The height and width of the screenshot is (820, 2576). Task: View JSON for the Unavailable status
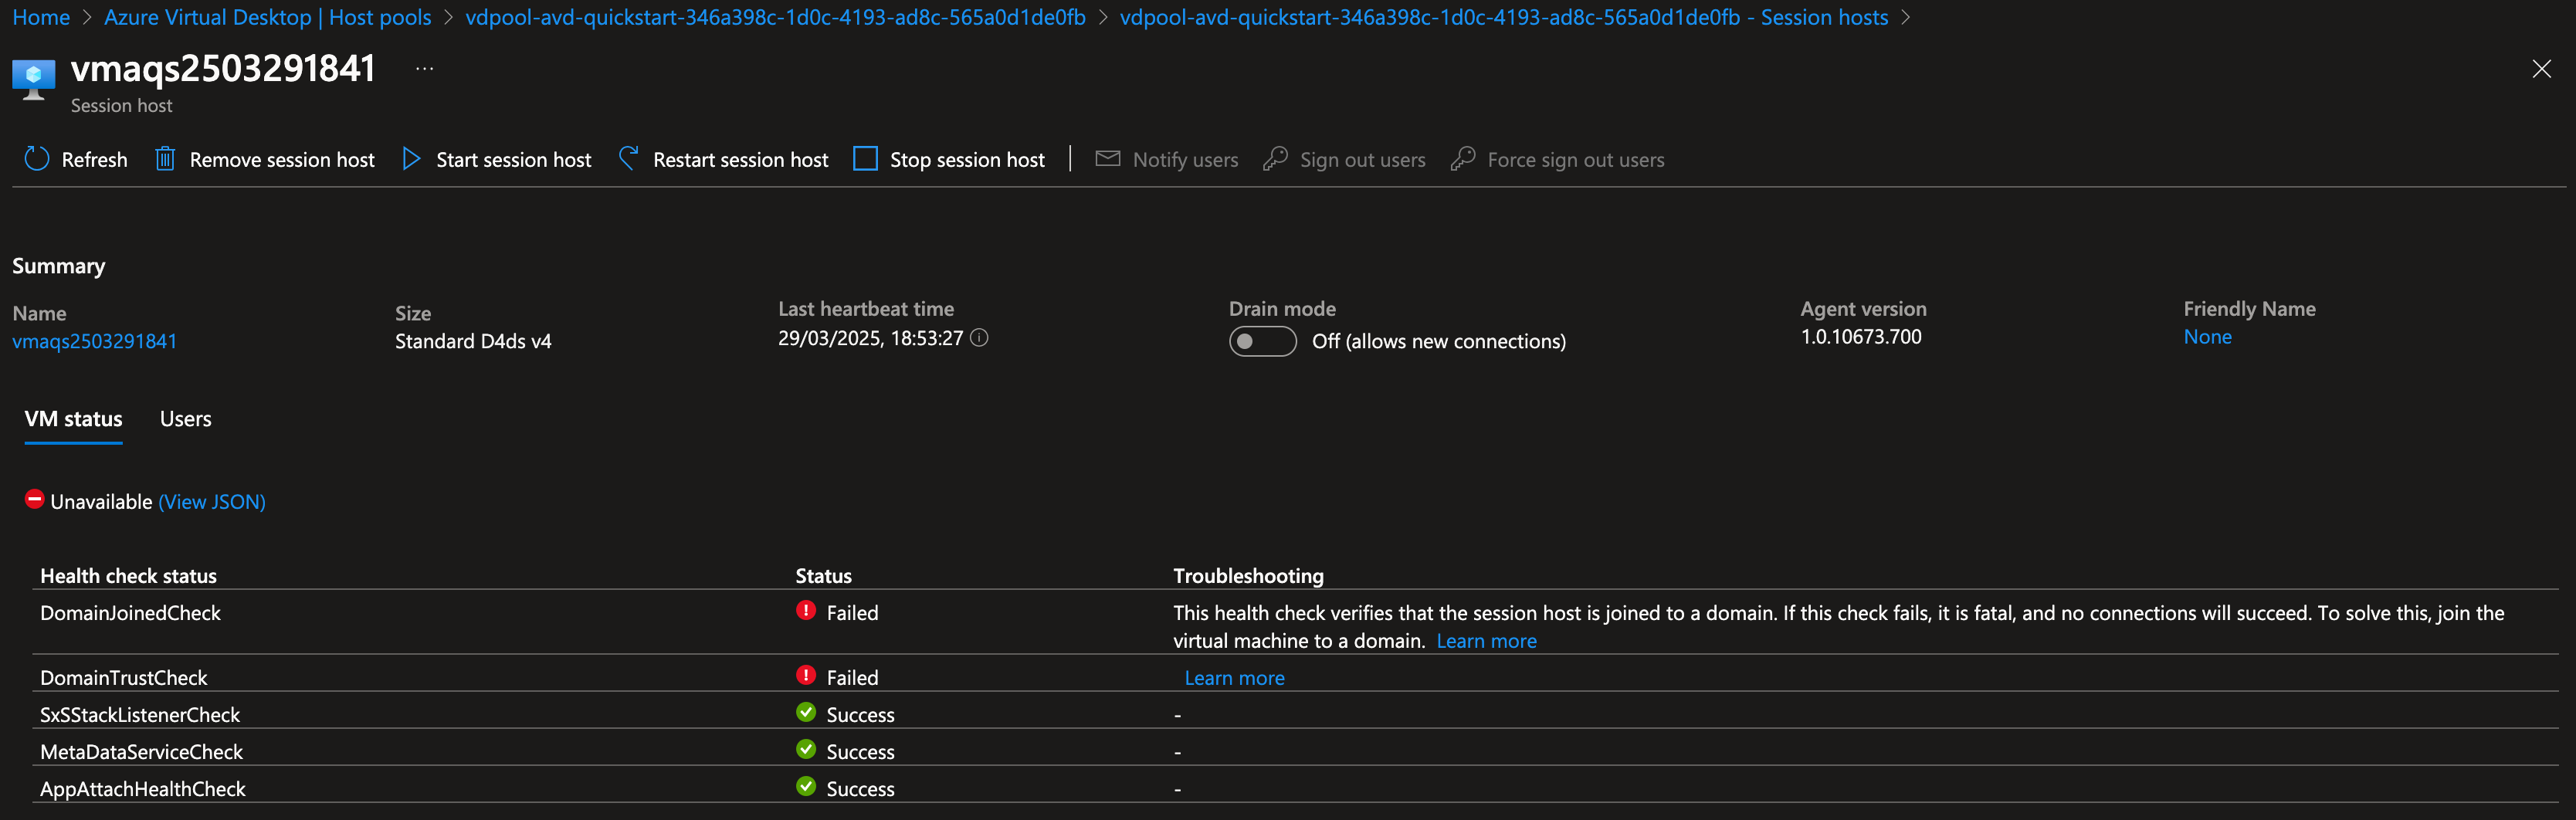point(211,501)
